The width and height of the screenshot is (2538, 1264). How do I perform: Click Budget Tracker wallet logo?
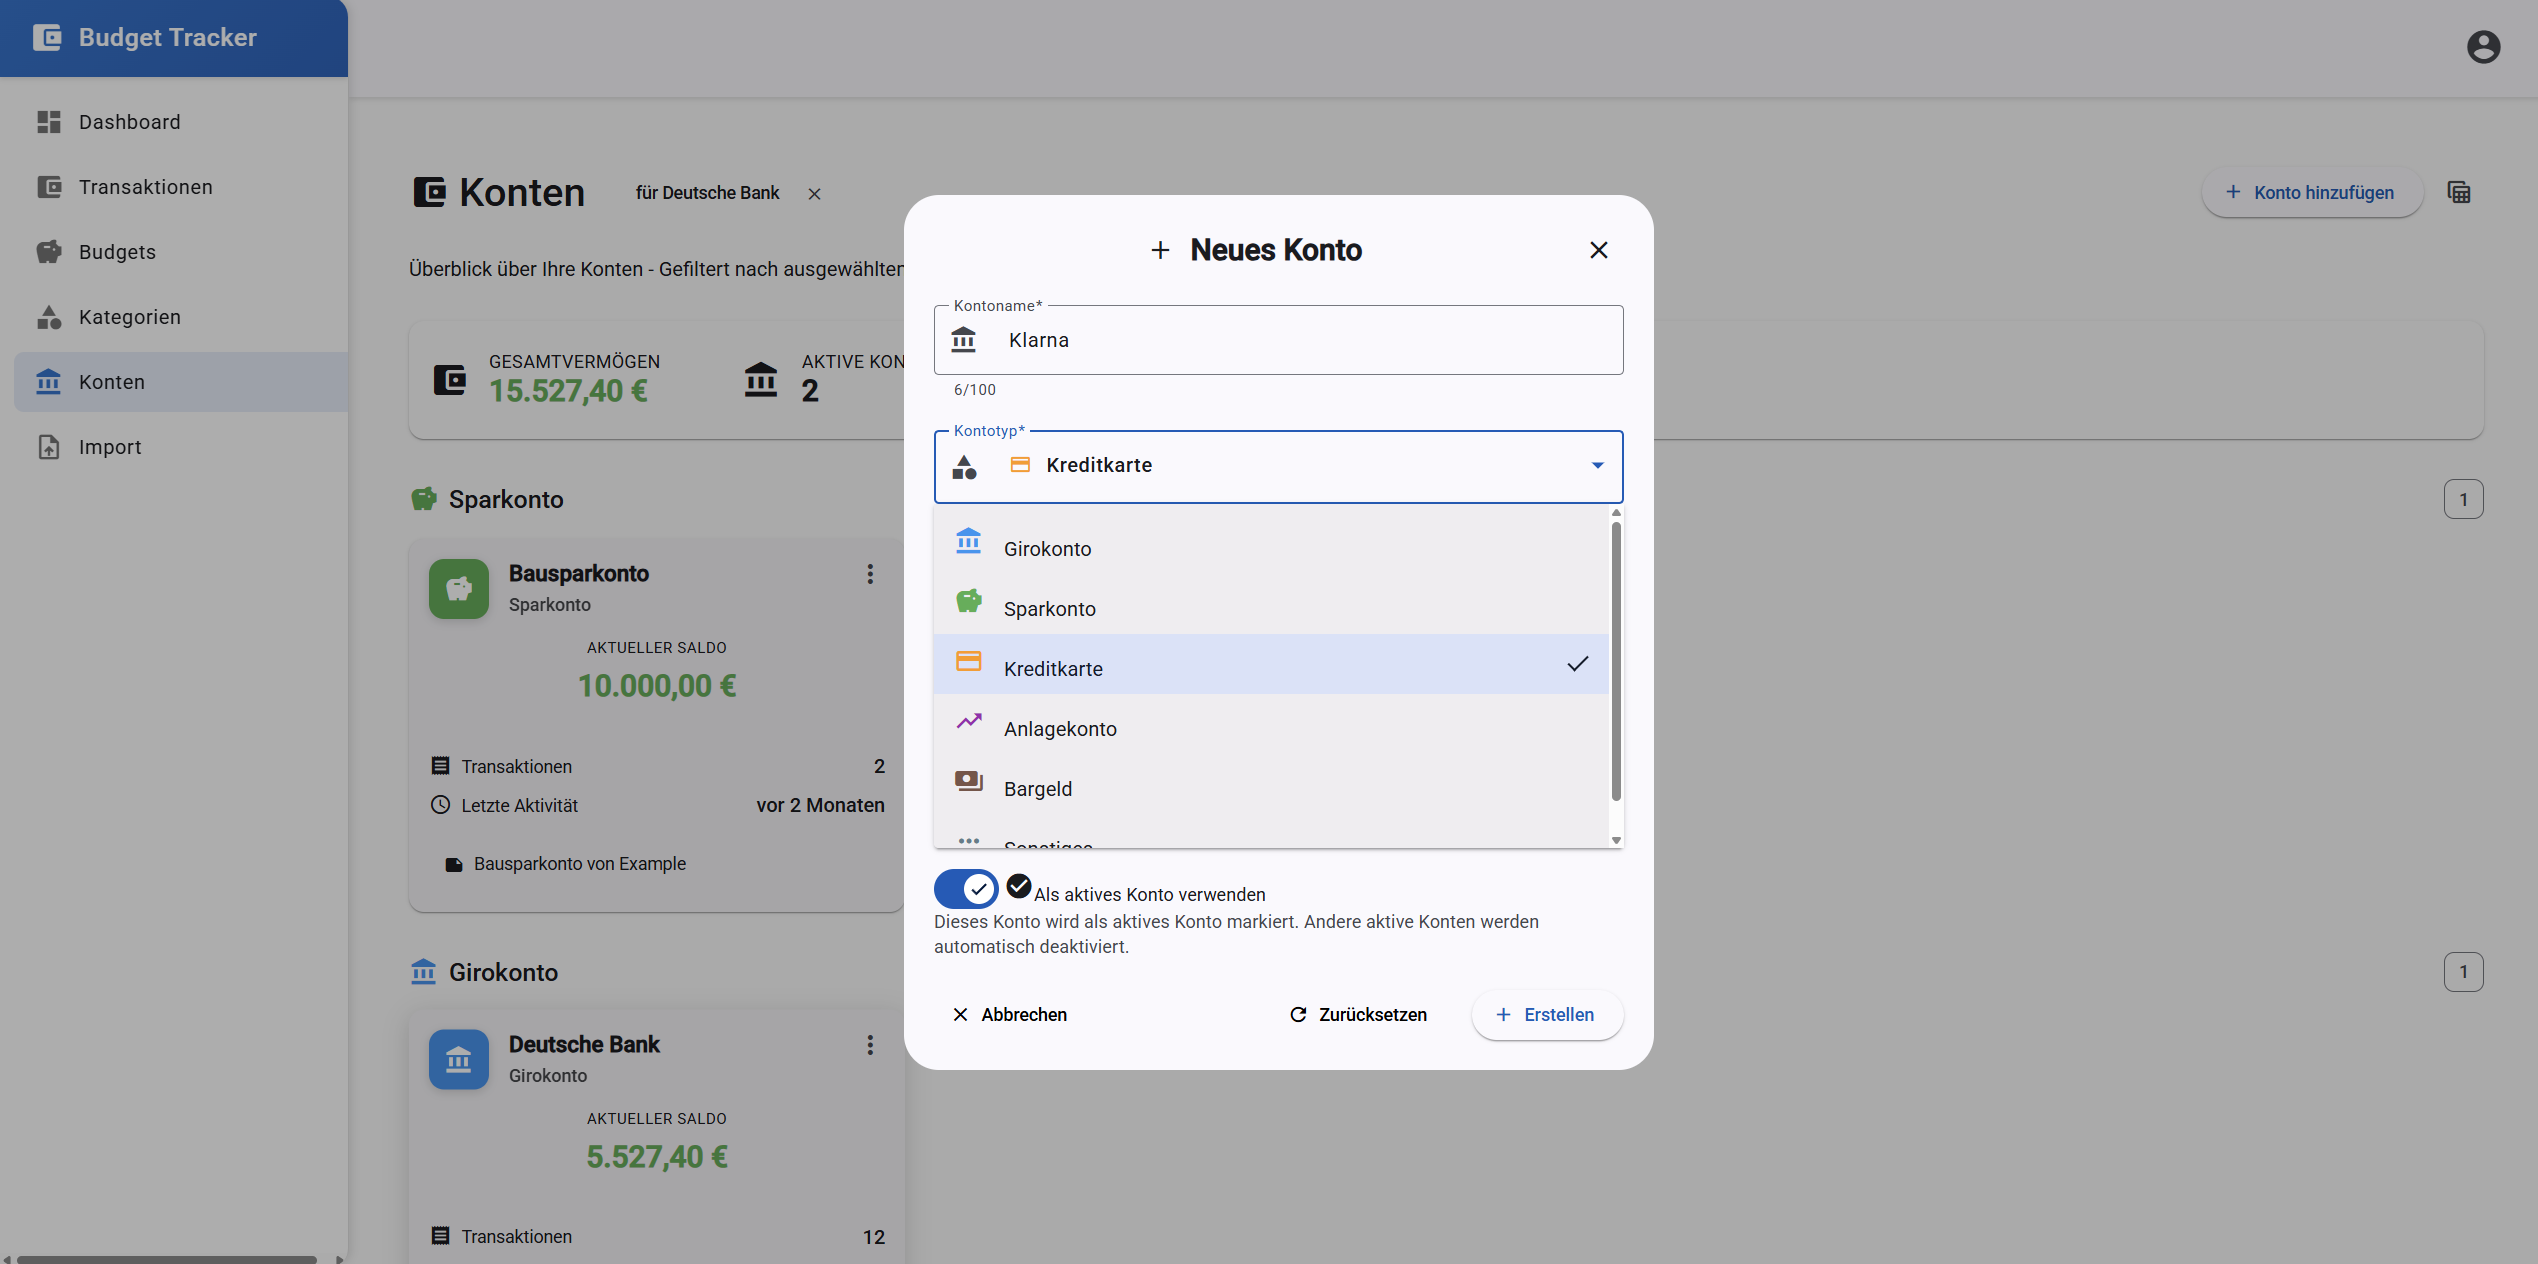coord(47,38)
